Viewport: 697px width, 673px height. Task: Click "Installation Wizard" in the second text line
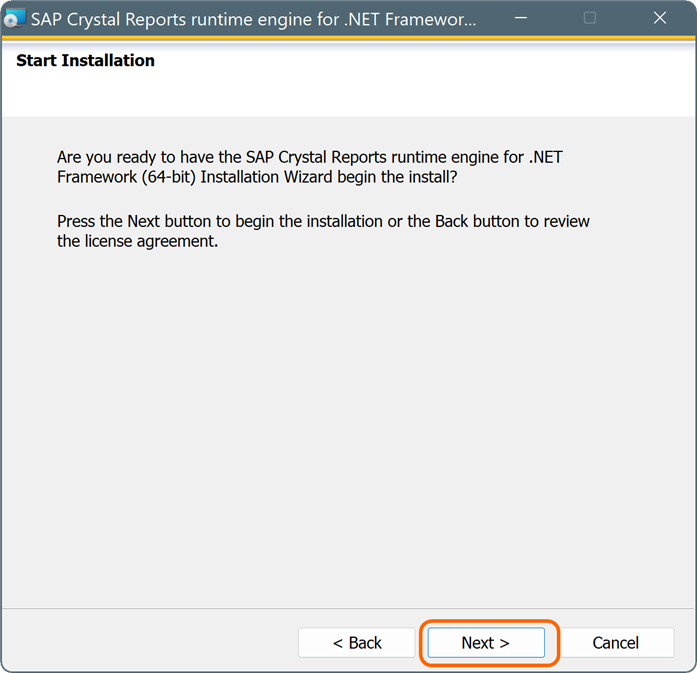point(266,177)
